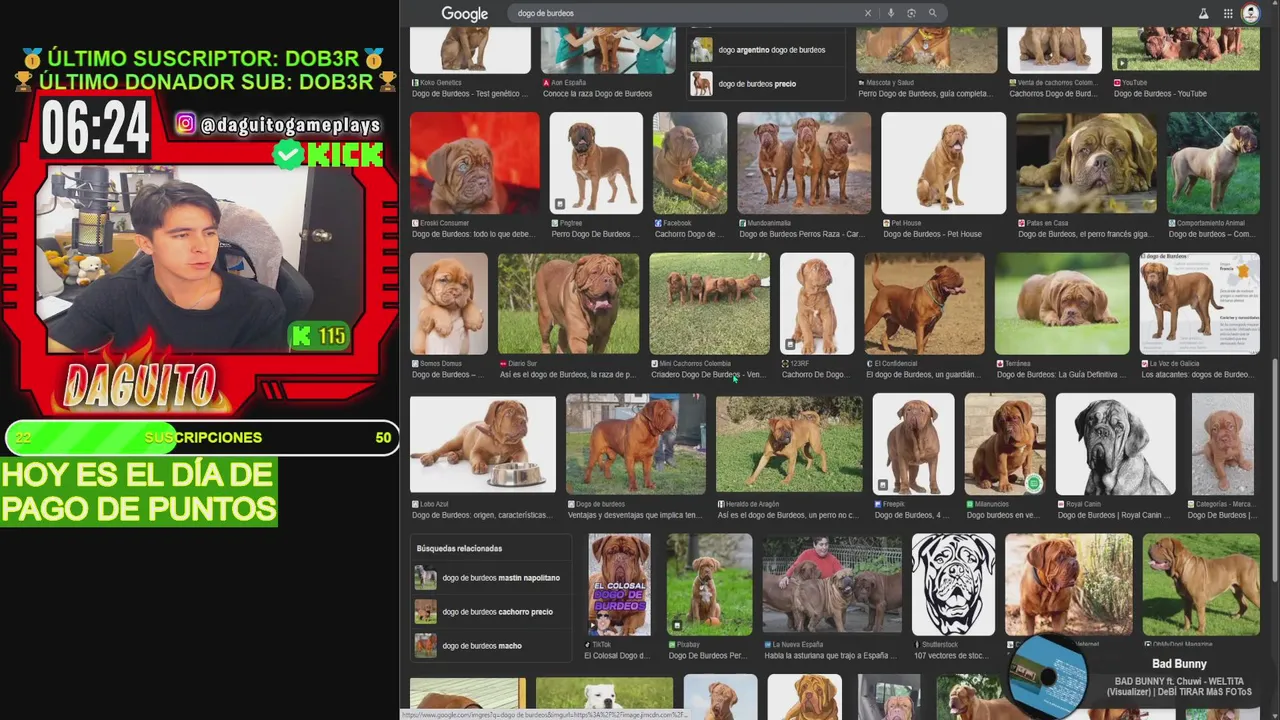The height and width of the screenshot is (720, 1280).
Task: Open the Somos Domus puppy image
Action: 449,304
